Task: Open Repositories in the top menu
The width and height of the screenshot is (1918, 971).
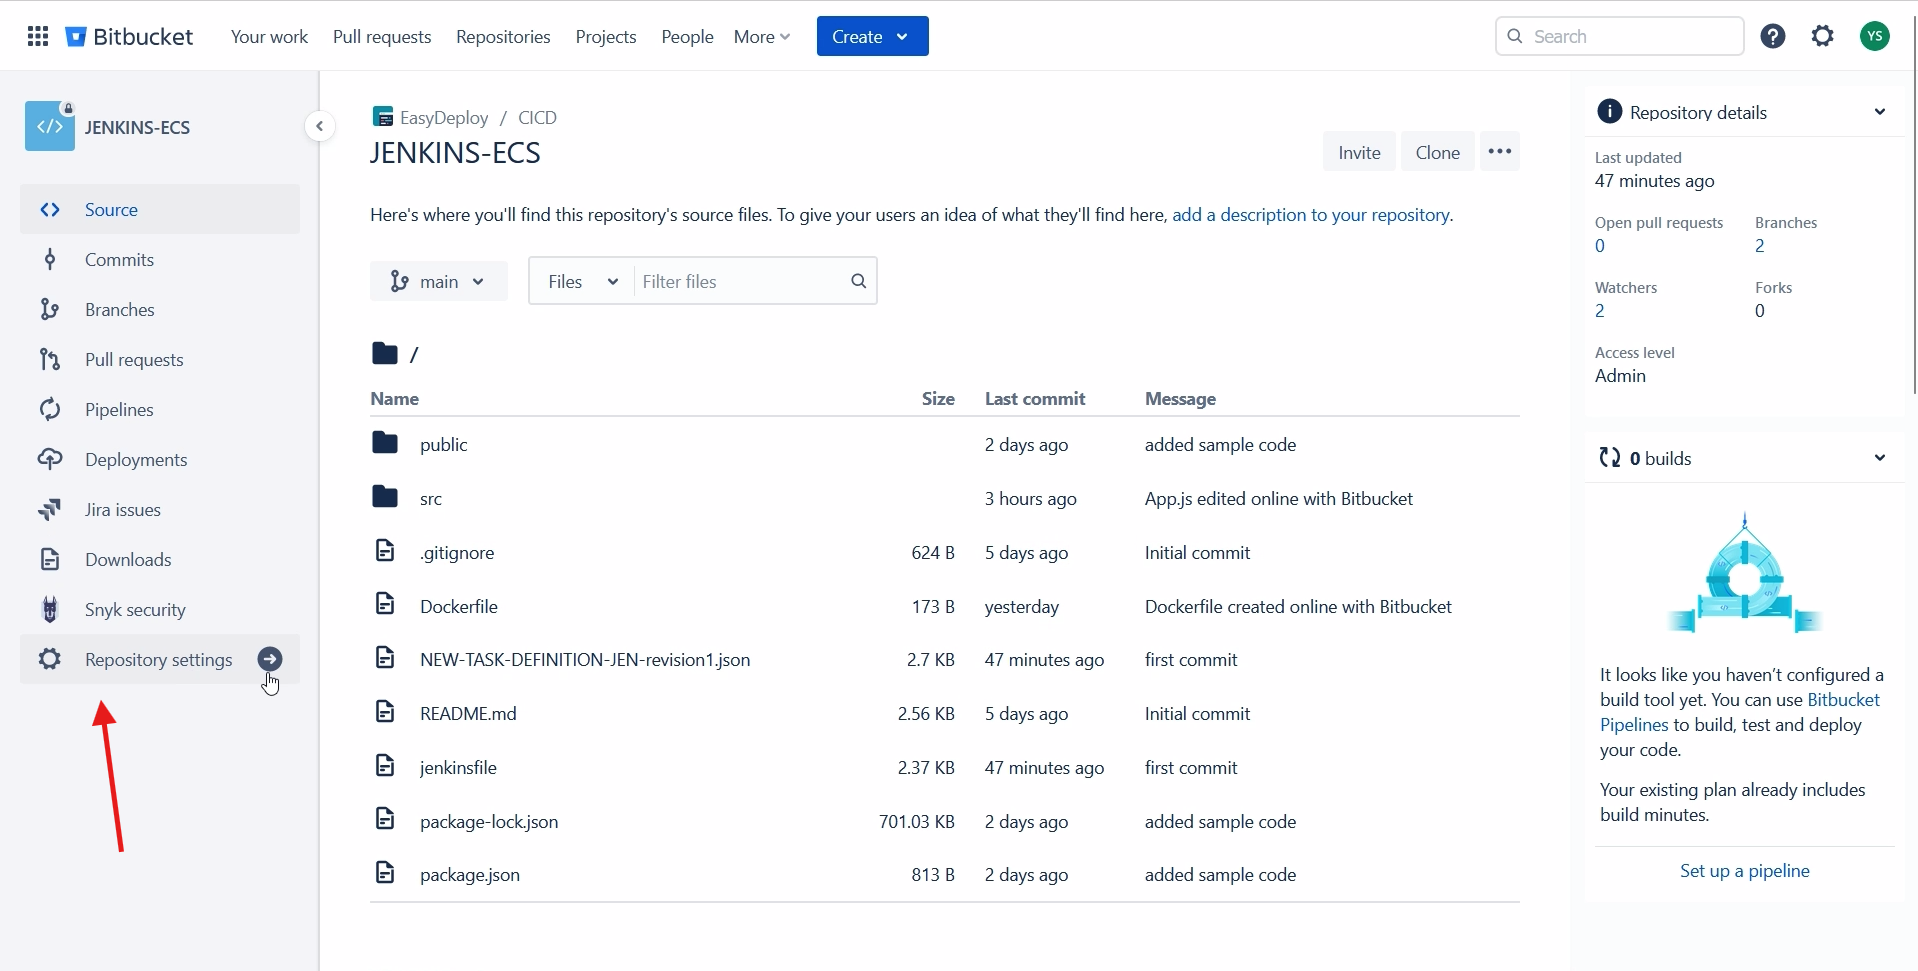Action: (503, 37)
